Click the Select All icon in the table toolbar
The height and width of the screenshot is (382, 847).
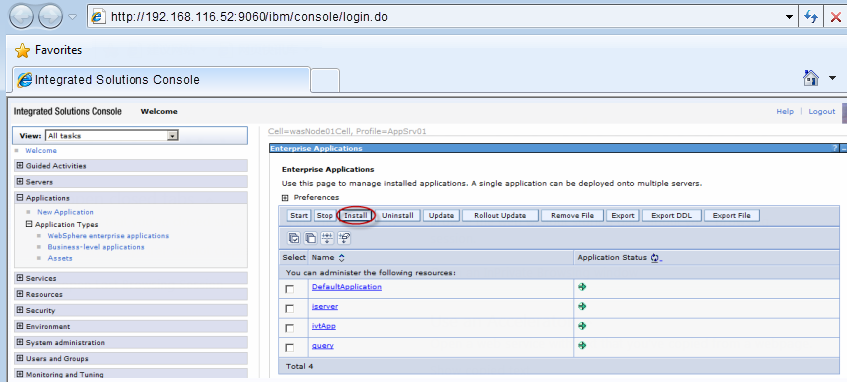tap(294, 238)
